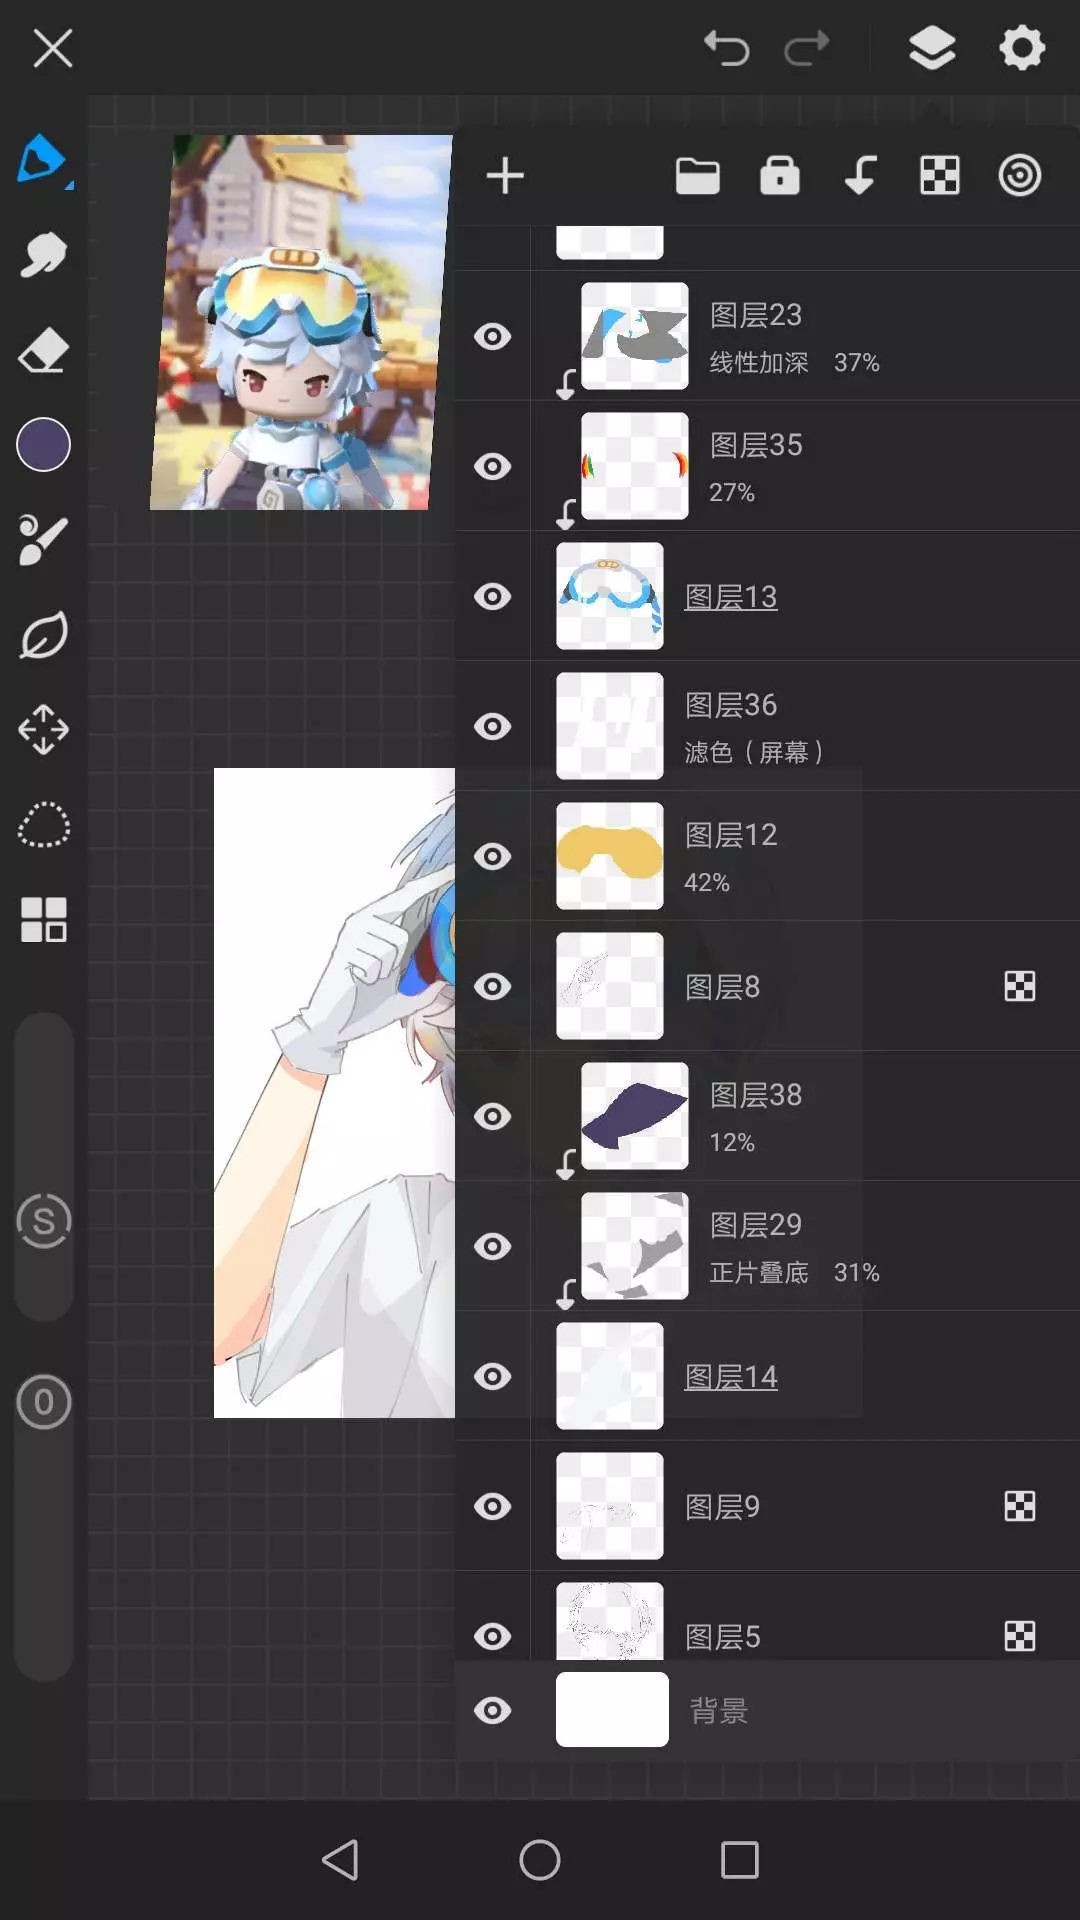Screen dimensions: 1080x1920
Task: Hide layer 图层14
Action: tap(492, 1376)
